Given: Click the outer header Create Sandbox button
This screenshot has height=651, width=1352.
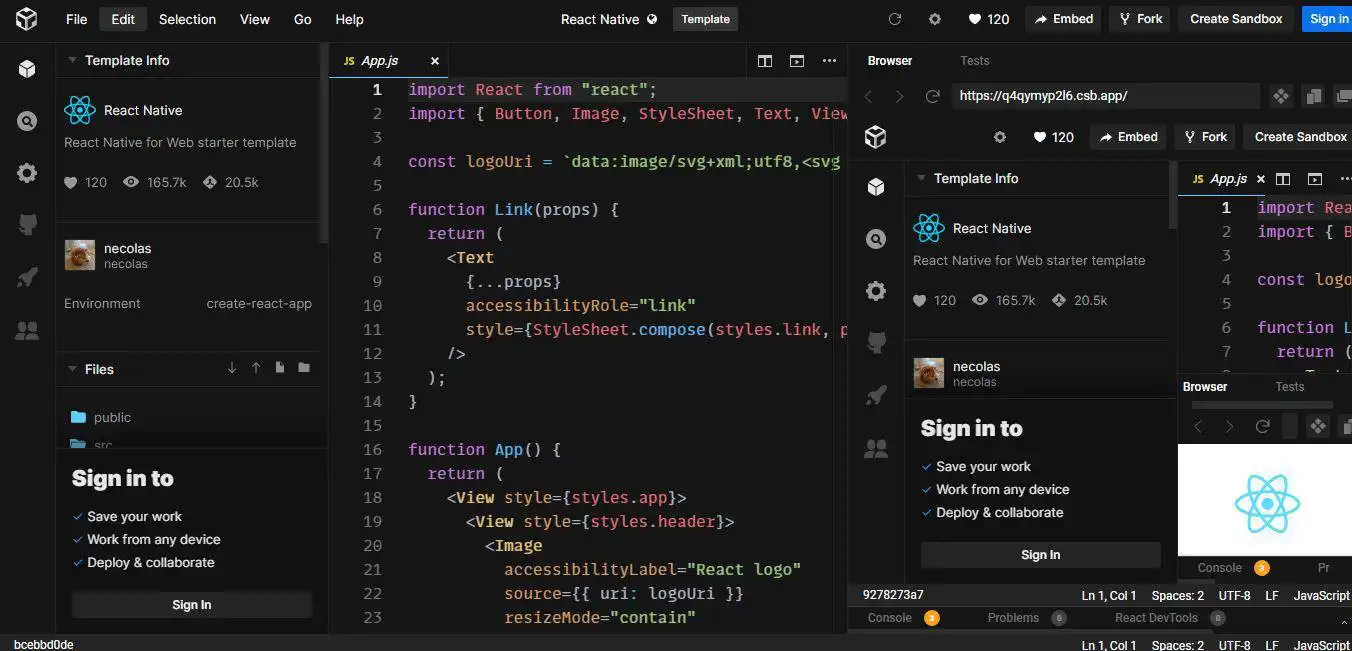Looking at the screenshot, I should point(1236,19).
